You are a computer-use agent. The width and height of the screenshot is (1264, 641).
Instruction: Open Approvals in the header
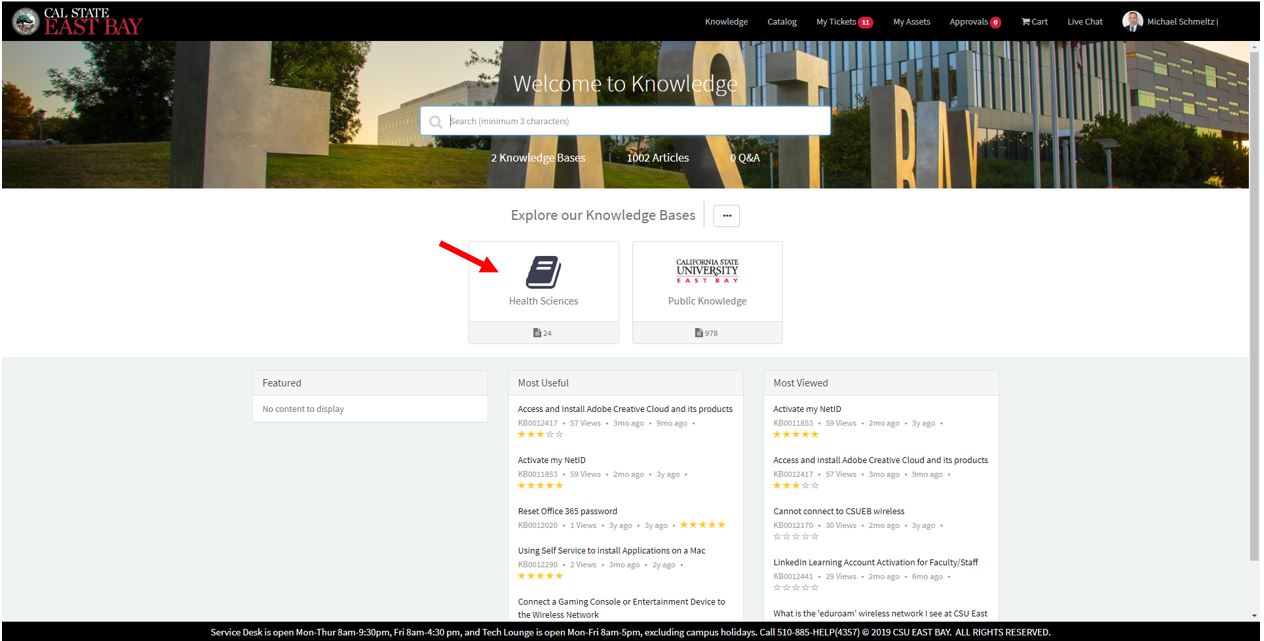[x=975, y=22]
